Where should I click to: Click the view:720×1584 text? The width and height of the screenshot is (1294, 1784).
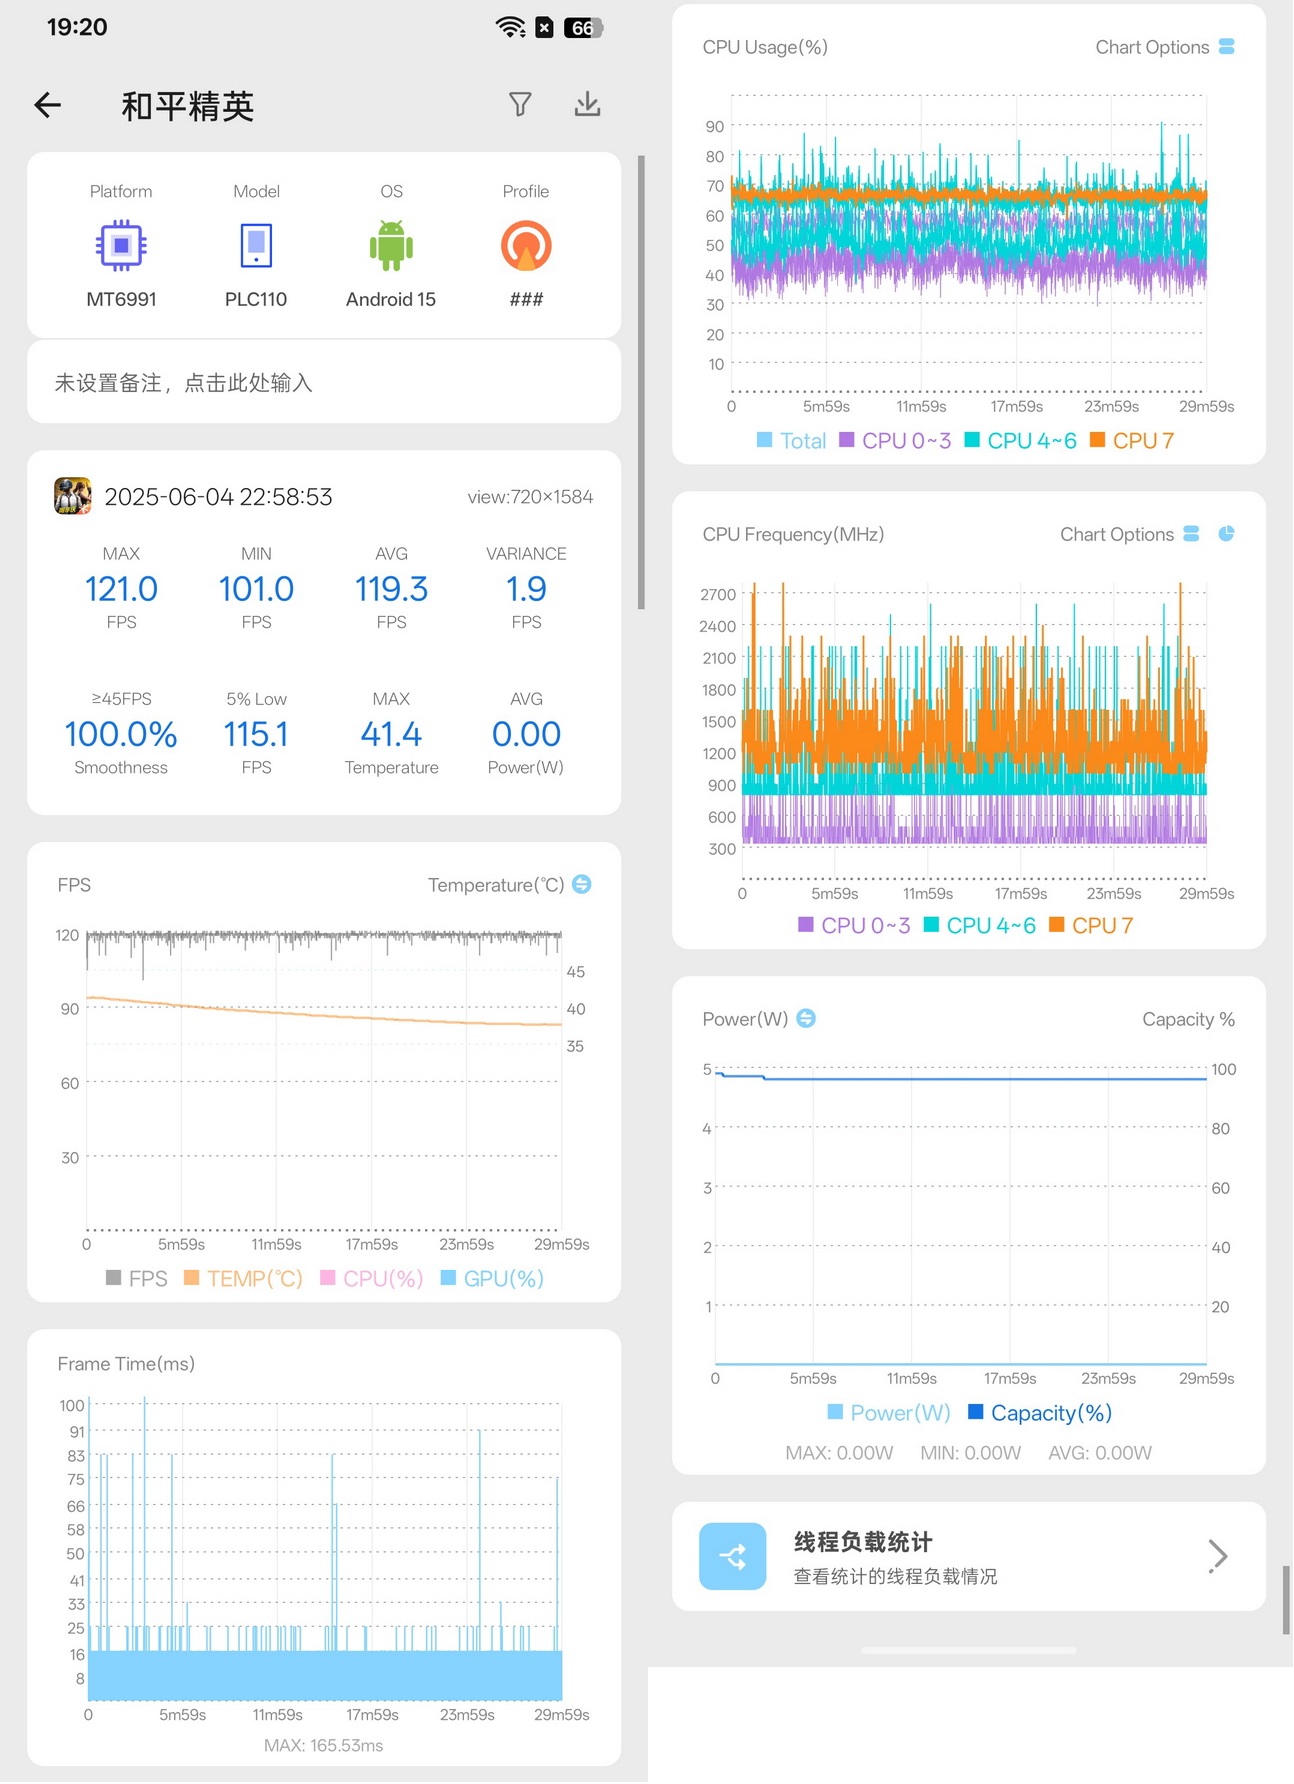[530, 497]
